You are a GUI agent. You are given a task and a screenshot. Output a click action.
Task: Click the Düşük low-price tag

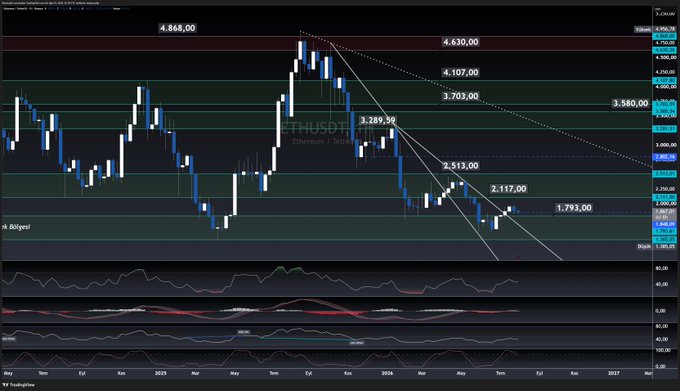pyautogui.click(x=644, y=246)
